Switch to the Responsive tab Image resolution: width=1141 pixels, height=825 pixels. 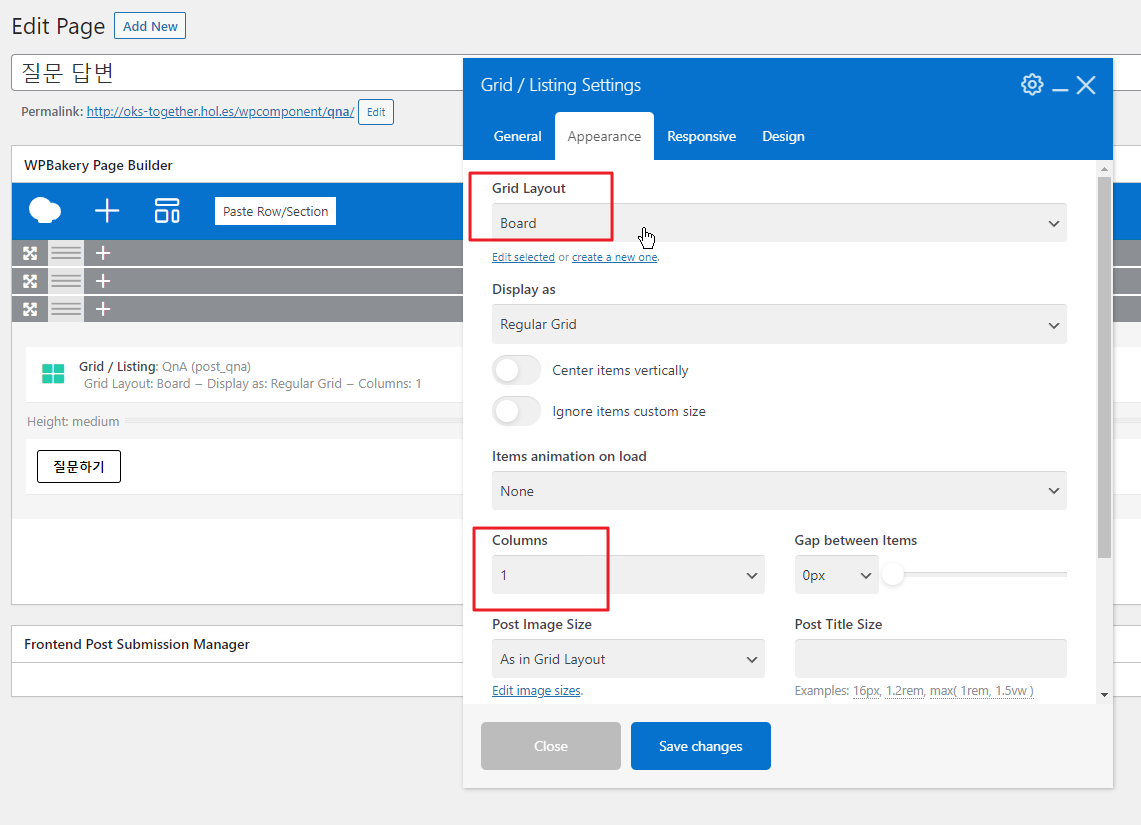701,136
